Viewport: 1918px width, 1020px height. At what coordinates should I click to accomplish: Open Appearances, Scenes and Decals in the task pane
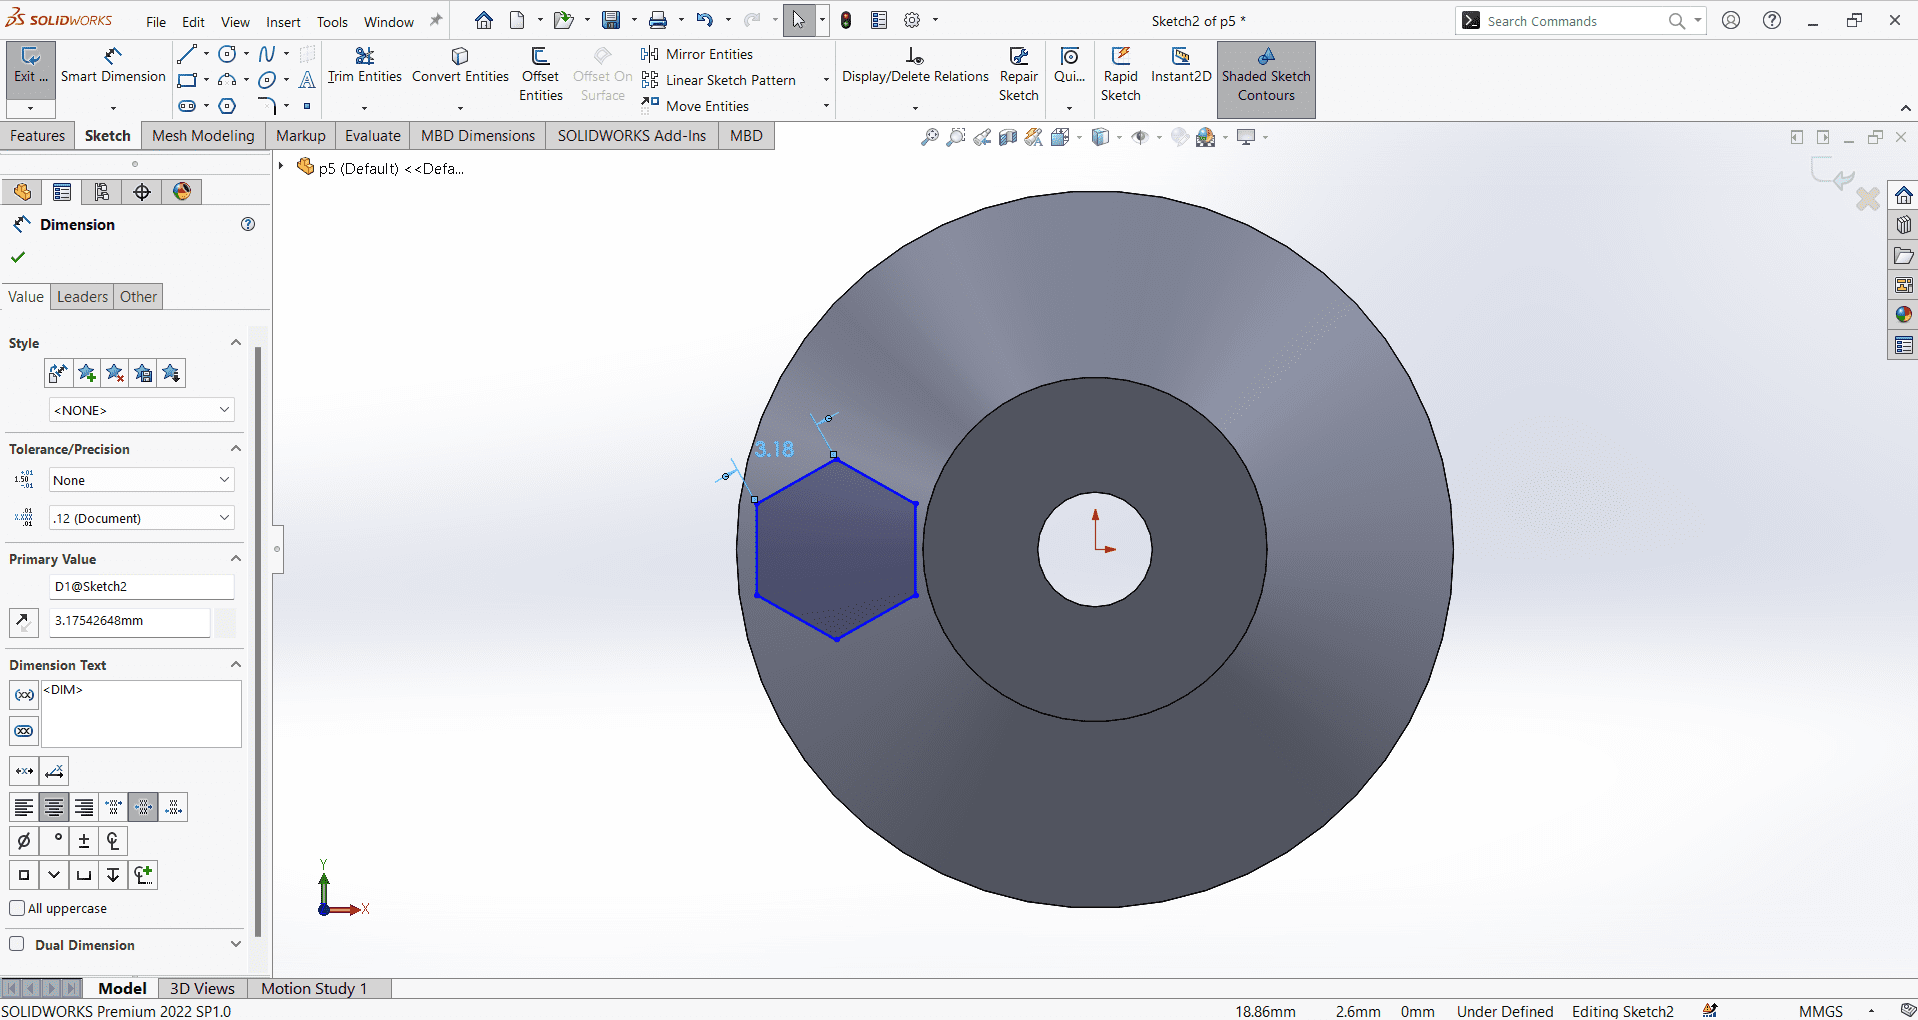(1903, 315)
